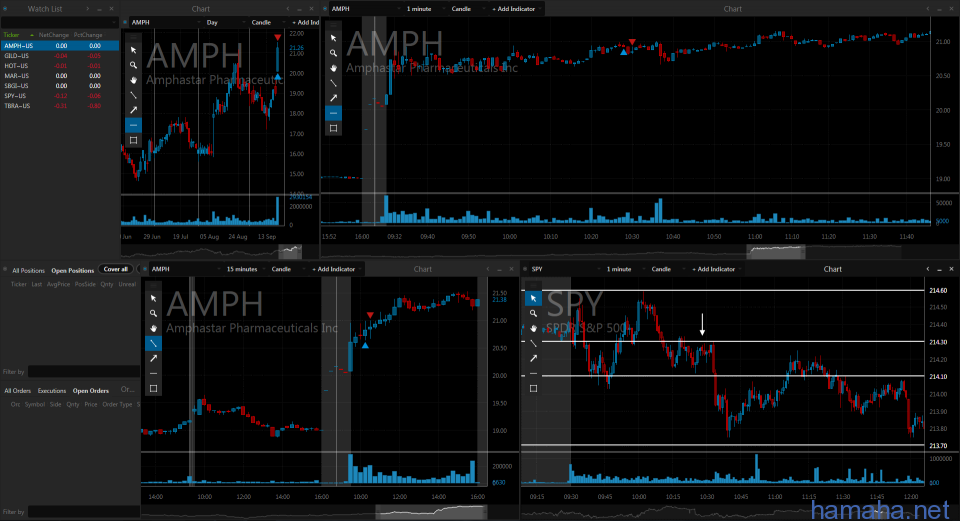Viewport: 960px width, 521px height.
Task: Select horizontal line tool in SPY chart
Action: click(533, 373)
